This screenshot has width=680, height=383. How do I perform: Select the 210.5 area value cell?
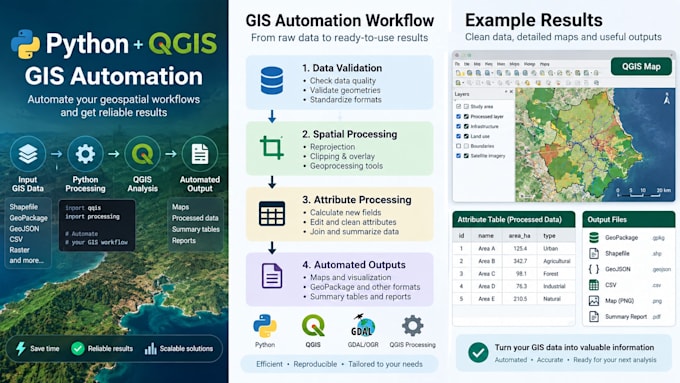point(520,299)
